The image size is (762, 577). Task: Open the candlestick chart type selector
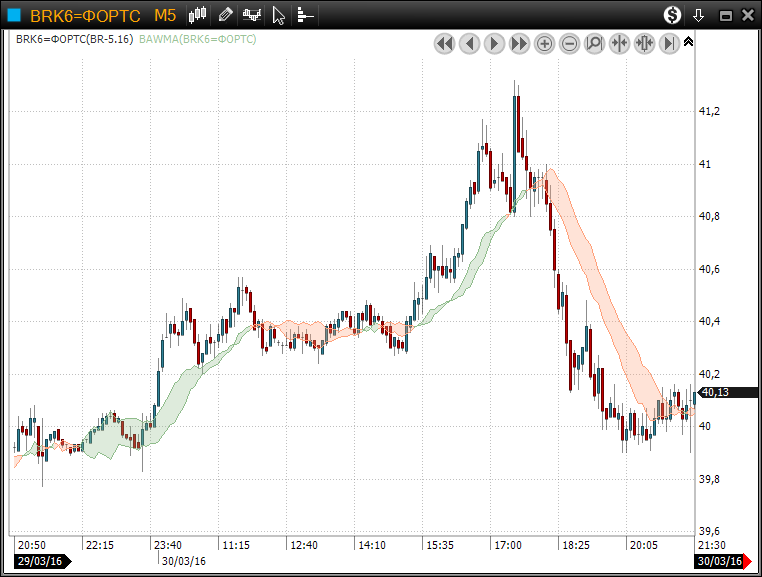198,15
